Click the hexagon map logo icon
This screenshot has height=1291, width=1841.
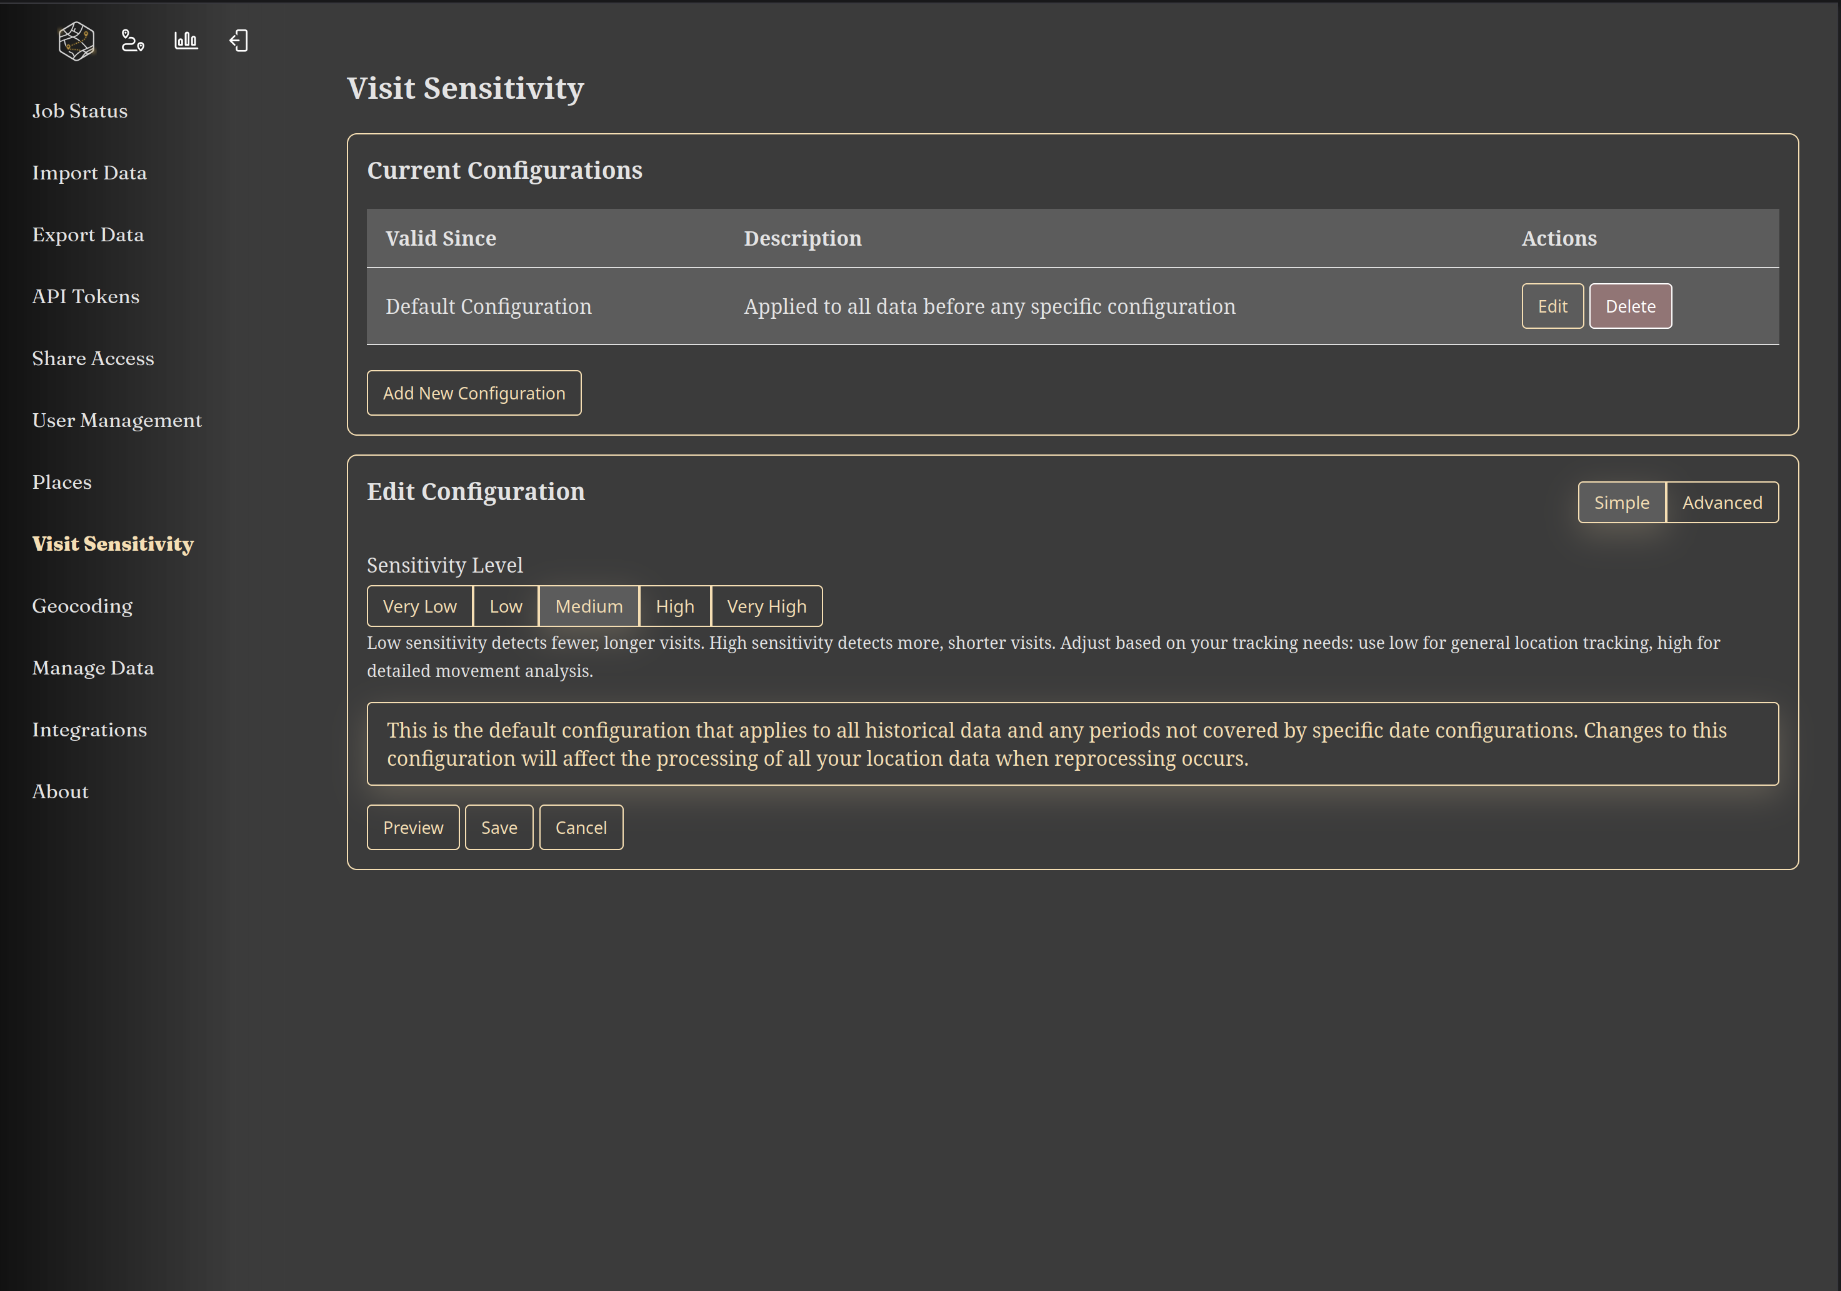point(76,41)
